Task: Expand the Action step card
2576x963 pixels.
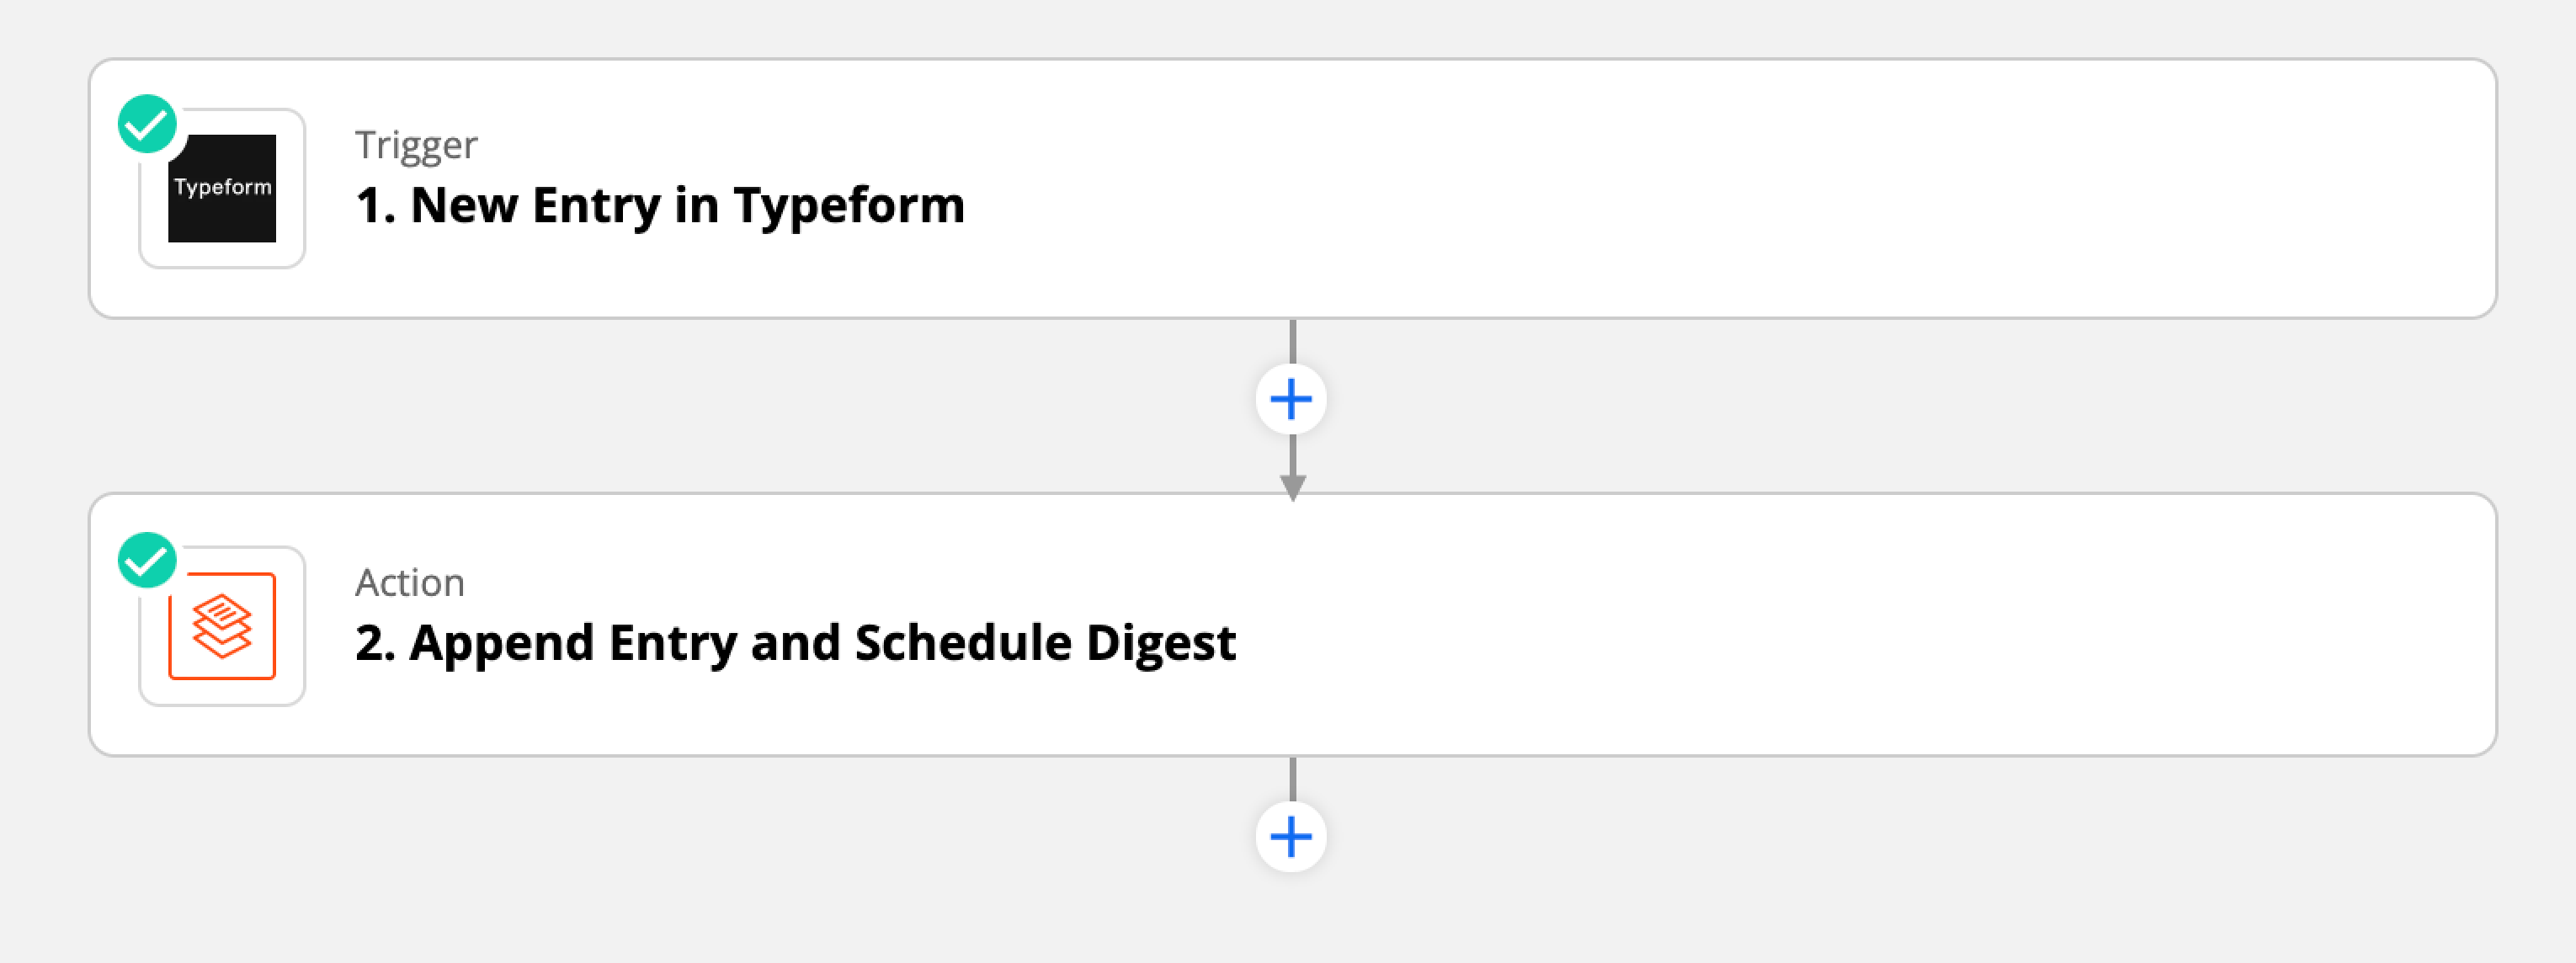Action: [x=1292, y=625]
